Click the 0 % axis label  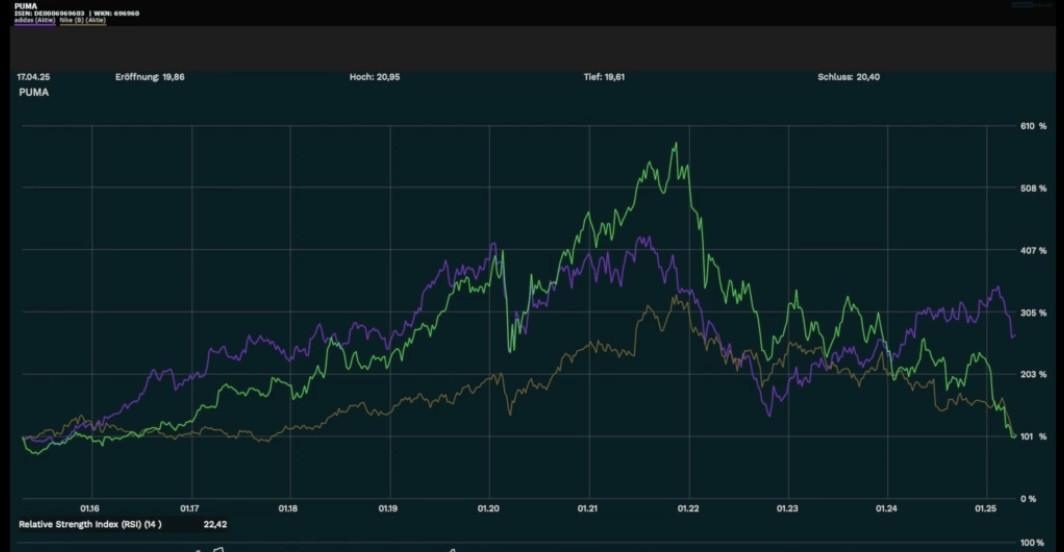(x=1029, y=498)
